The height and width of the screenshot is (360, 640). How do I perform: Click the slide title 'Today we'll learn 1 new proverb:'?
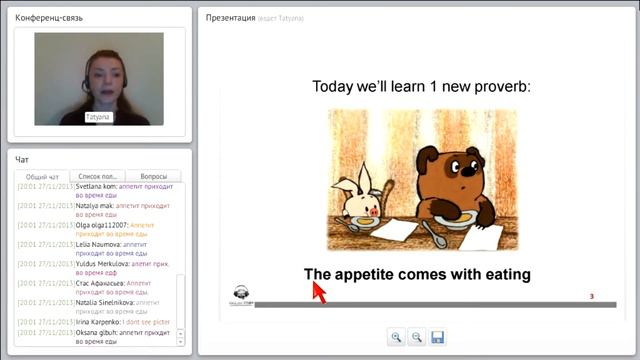click(421, 87)
